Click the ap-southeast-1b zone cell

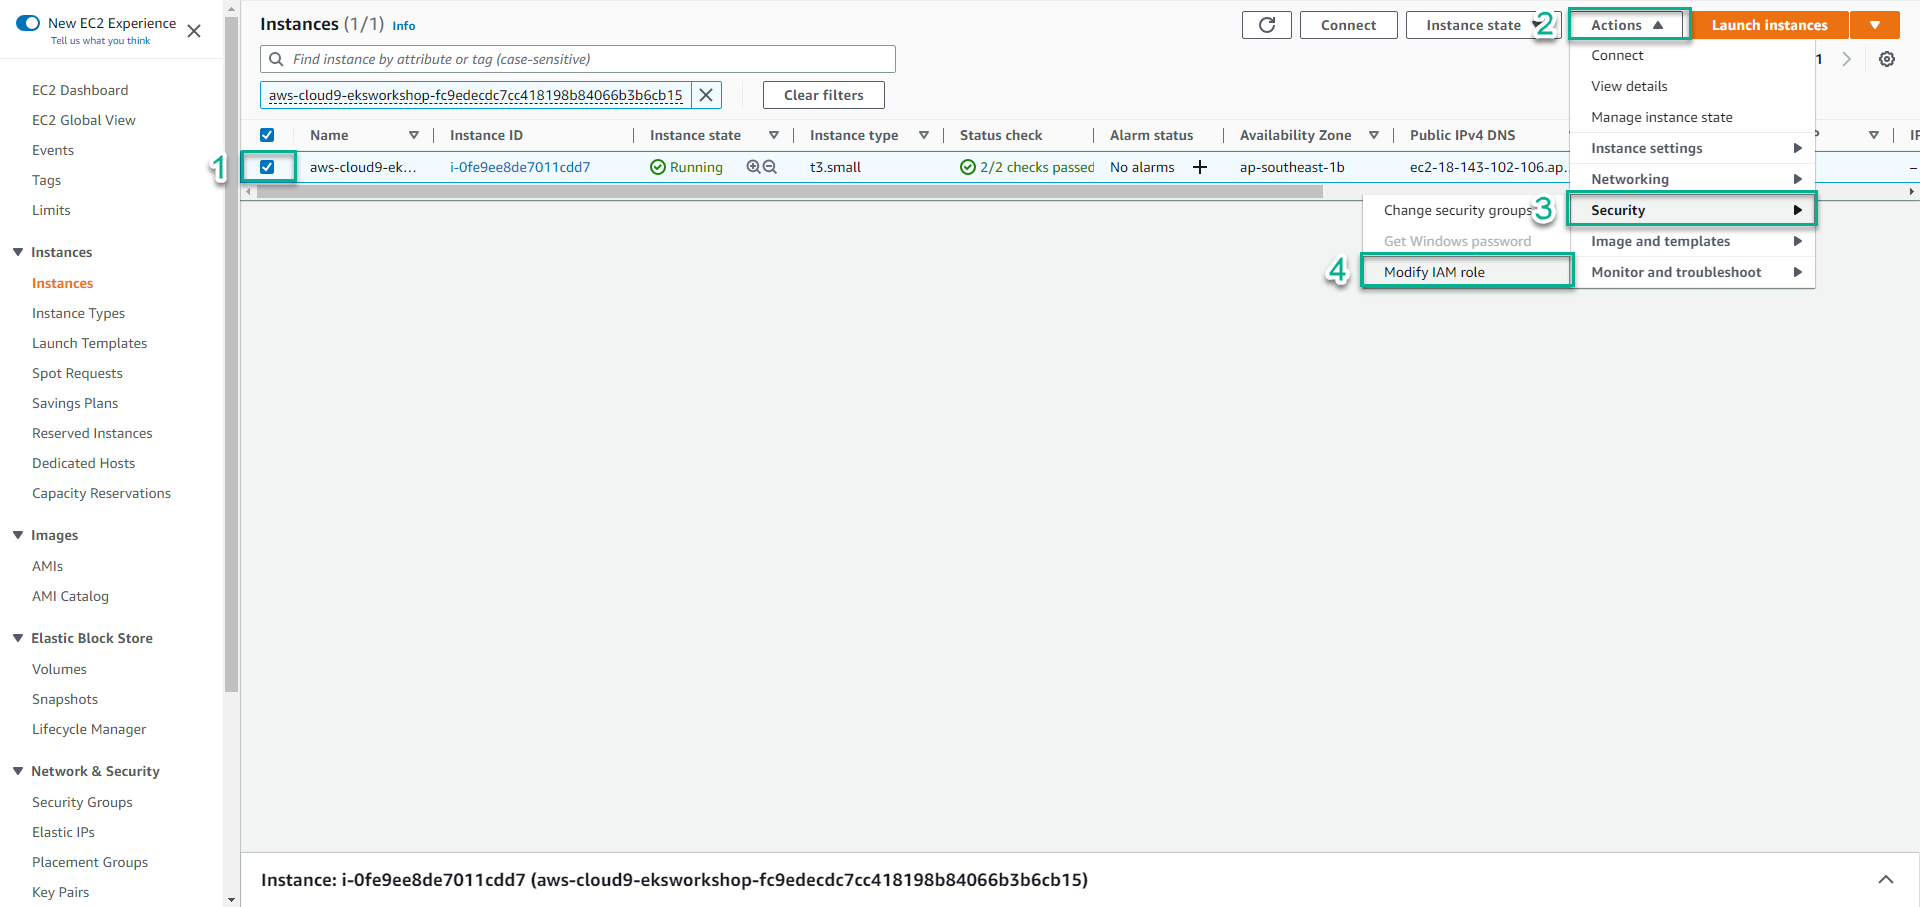1292,167
